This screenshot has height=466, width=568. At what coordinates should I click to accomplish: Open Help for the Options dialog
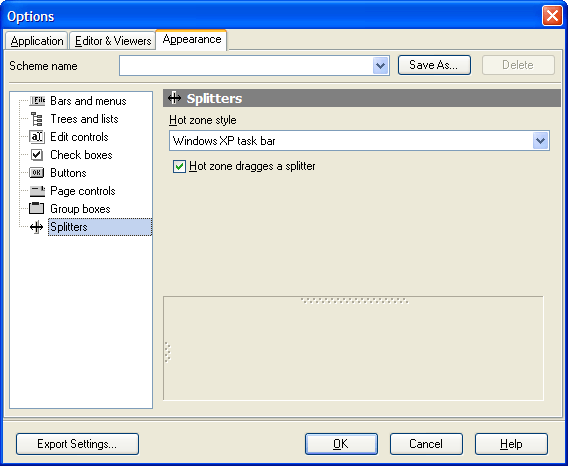(511, 444)
